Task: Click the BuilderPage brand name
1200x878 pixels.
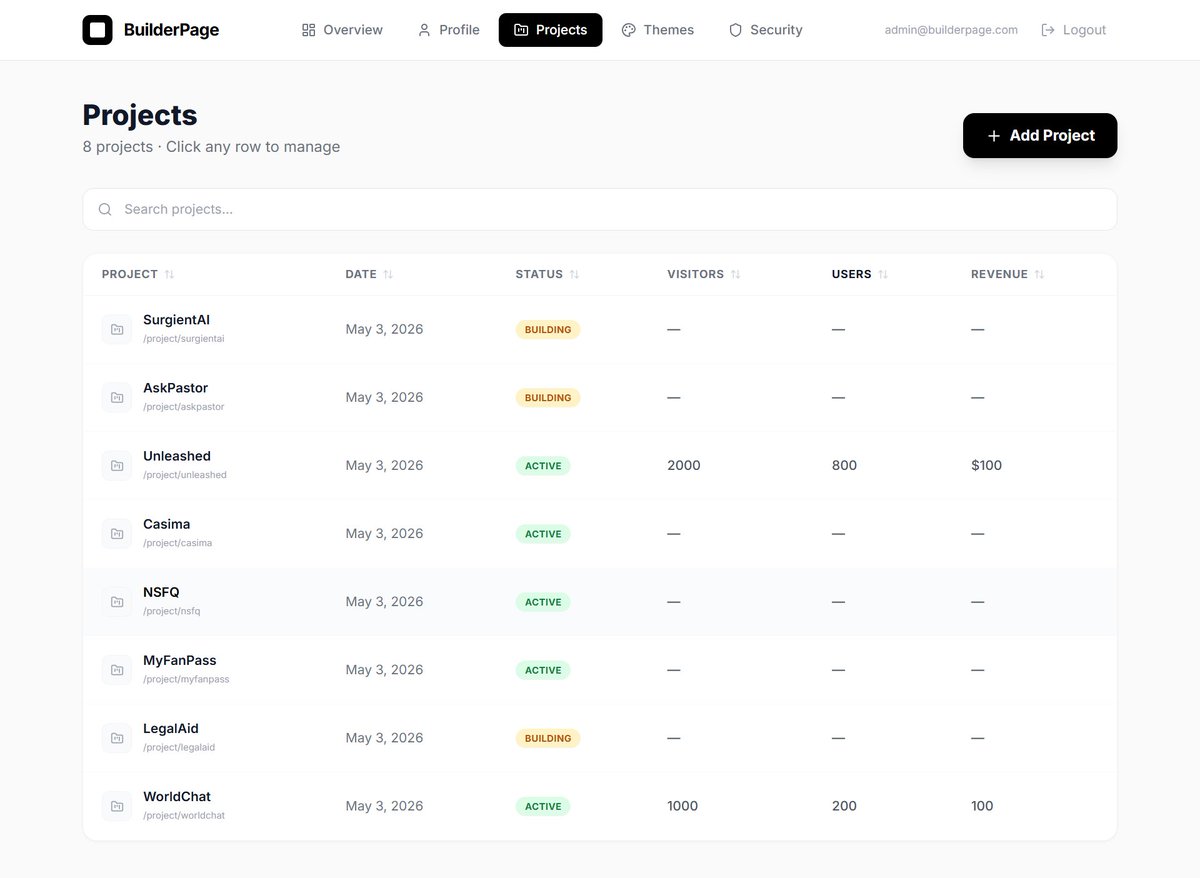Action: coord(171,30)
